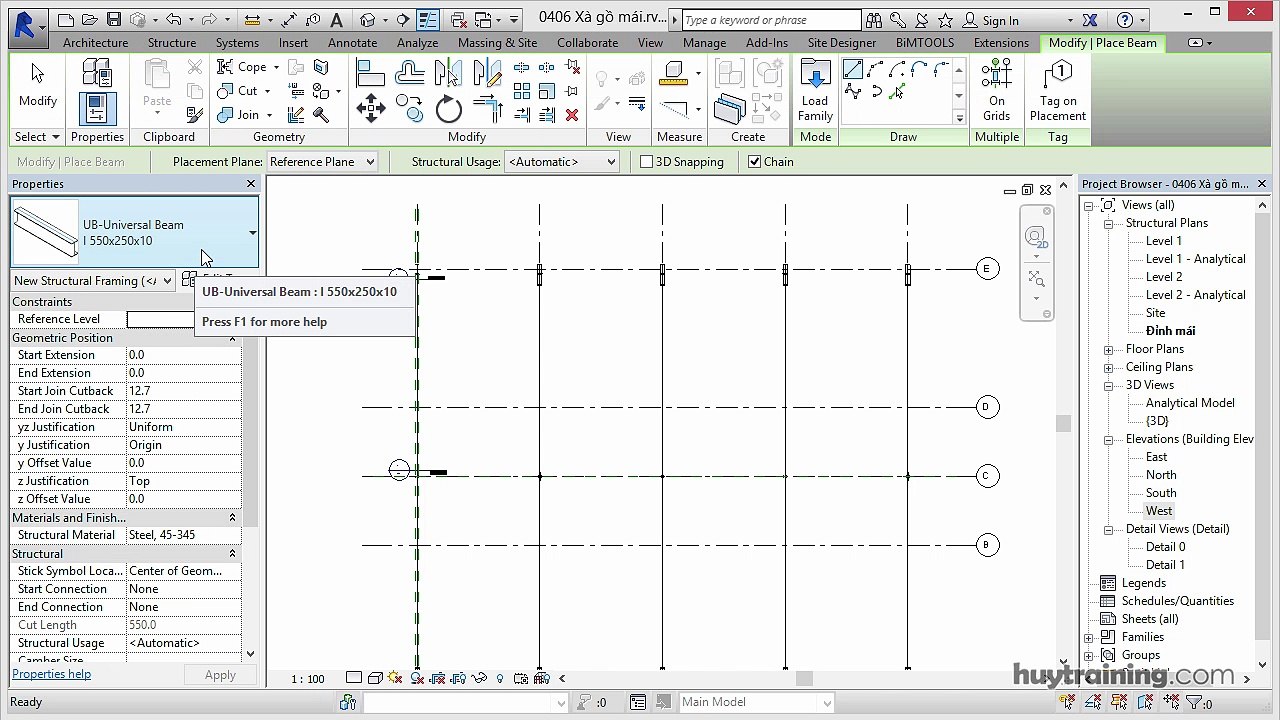Activate the Rotate tool
1280x720 pixels.
448,109
